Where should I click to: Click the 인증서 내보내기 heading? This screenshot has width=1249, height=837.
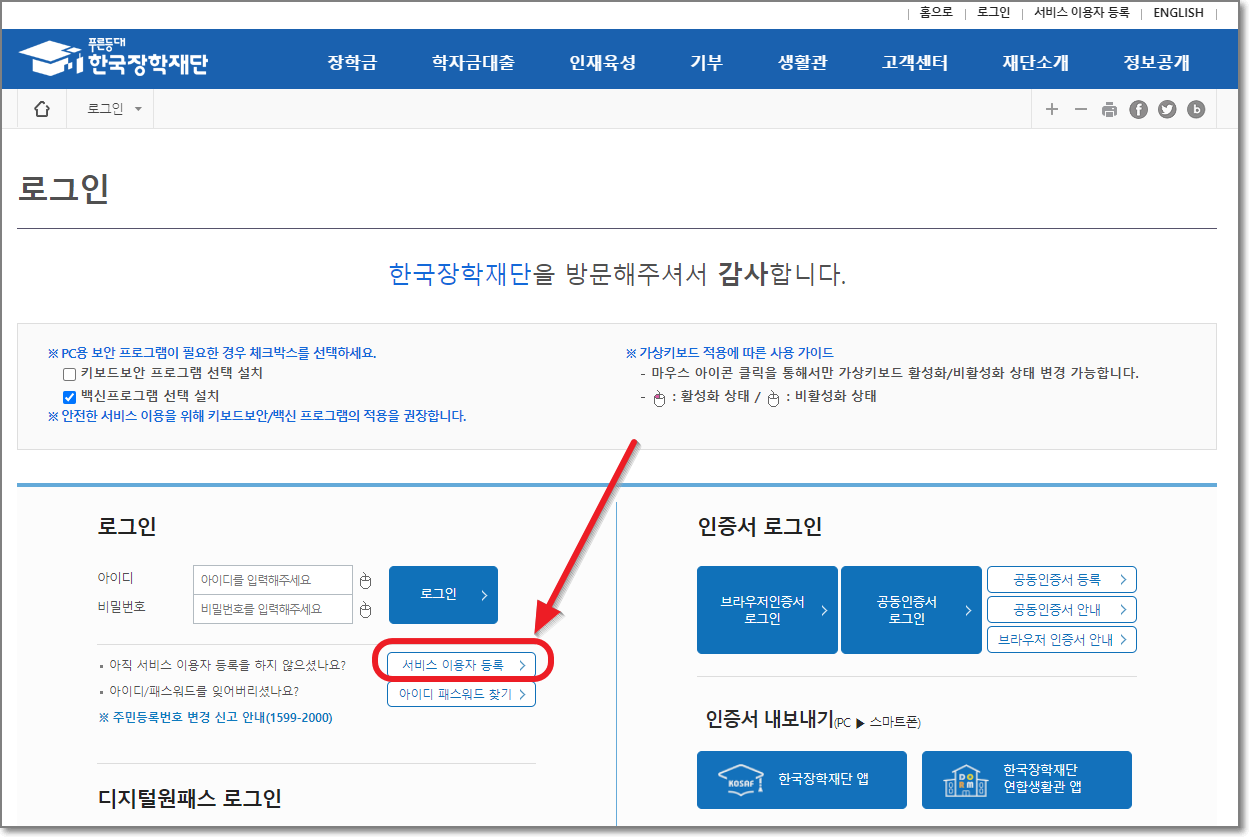(768, 719)
